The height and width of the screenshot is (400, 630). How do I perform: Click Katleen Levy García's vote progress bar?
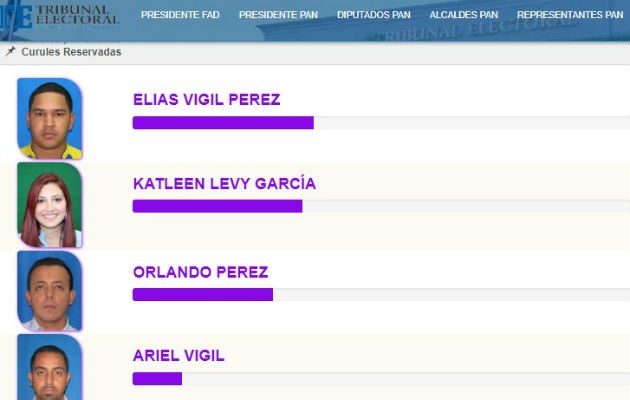217,206
